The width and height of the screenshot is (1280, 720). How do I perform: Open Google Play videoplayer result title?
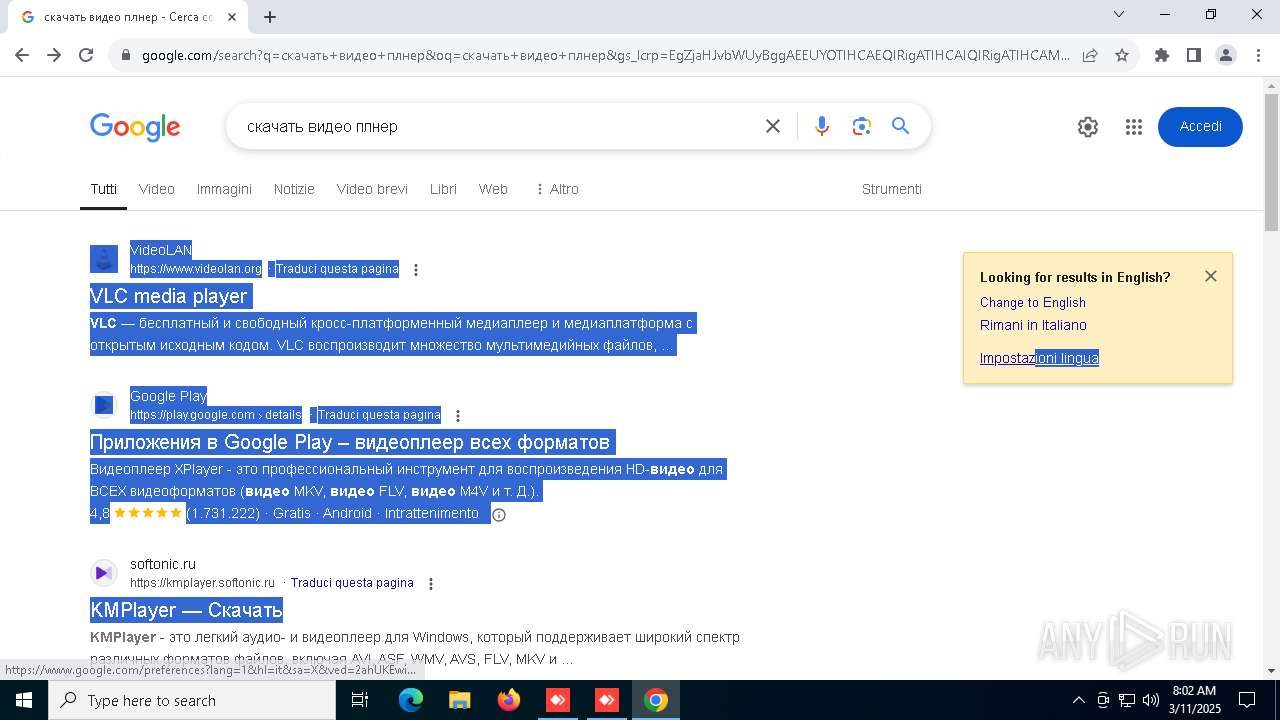(x=350, y=442)
